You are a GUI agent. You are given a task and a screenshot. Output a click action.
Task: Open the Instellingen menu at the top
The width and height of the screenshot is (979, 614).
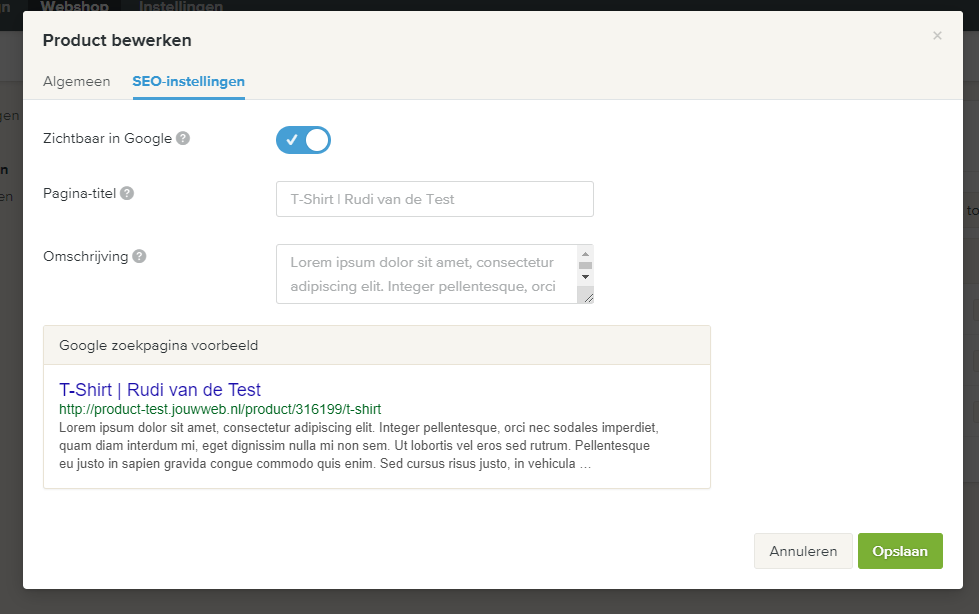181,6
